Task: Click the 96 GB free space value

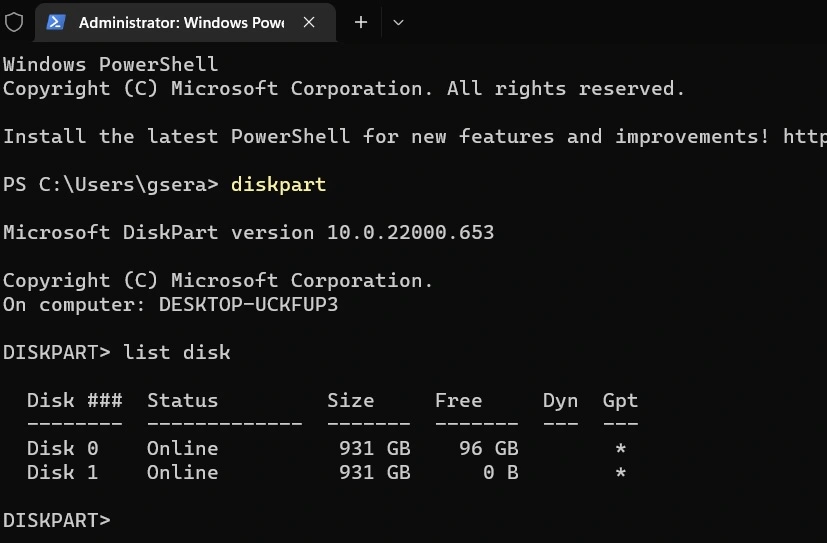Action: [x=488, y=449]
